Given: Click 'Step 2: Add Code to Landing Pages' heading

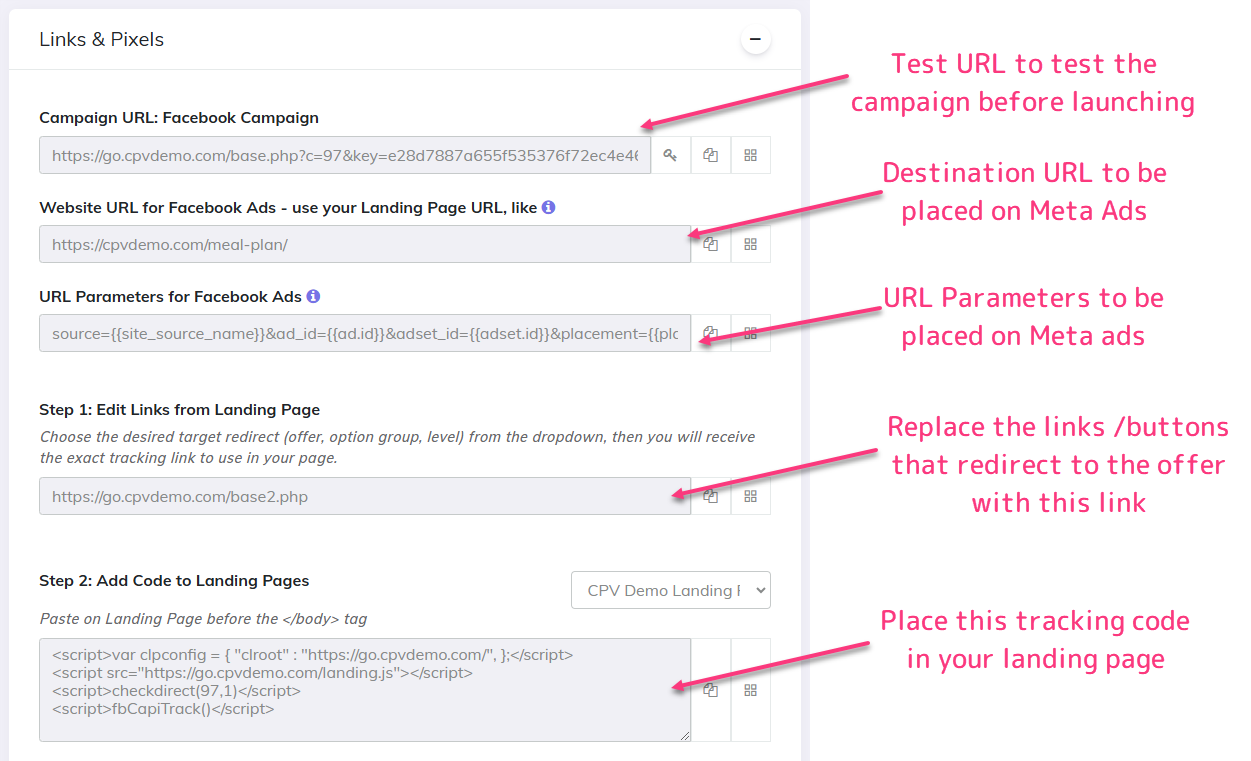Looking at the screenshot, I should (x=174, y=581).
